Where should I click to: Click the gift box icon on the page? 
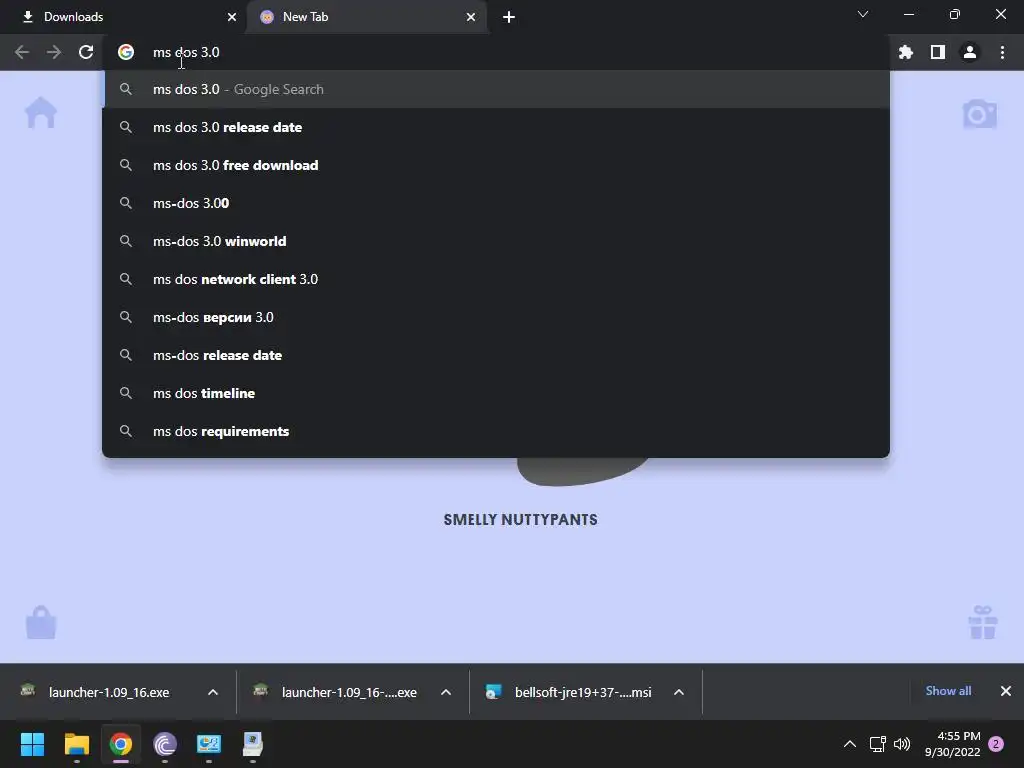point(983,622)
